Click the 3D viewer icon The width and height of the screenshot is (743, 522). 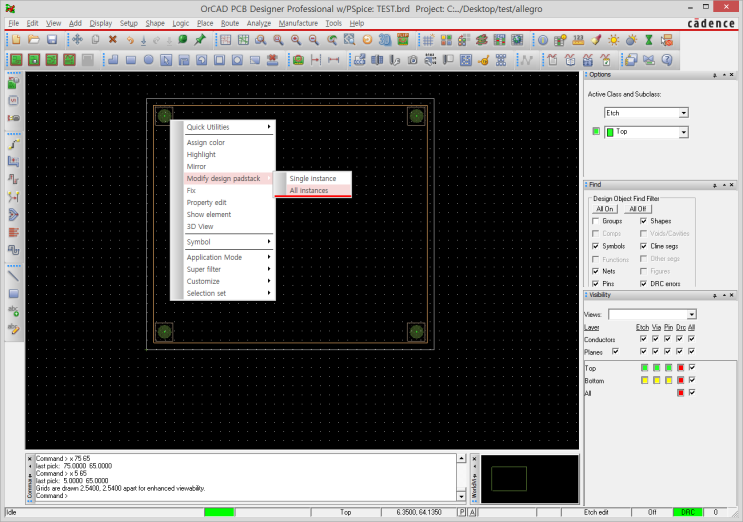387,39
